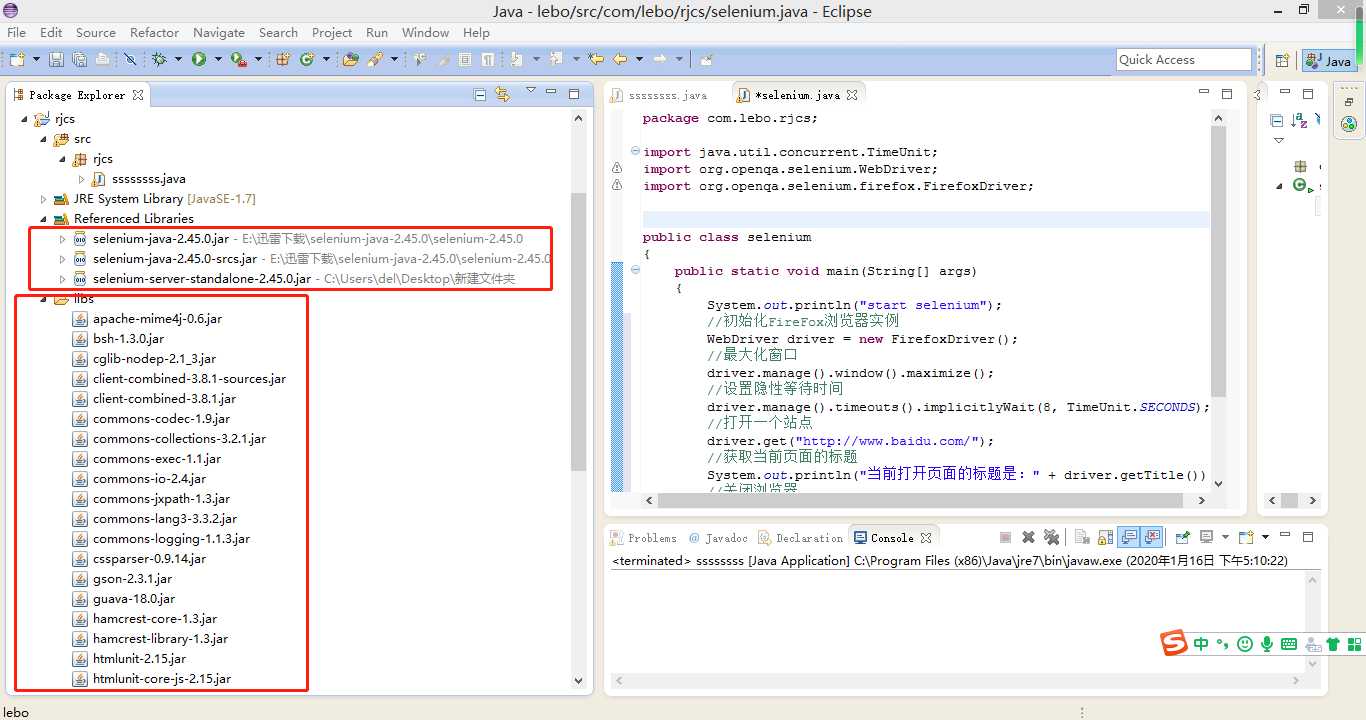This screenshot has height=720, width=1366.
Task: Close the selenium.java editor tab
Action: pyautogui.click(x=853, y=95)
